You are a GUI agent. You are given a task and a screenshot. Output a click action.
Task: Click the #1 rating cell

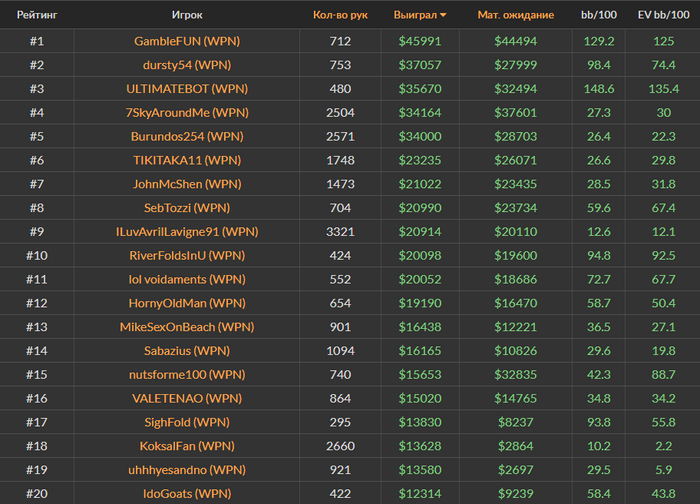(x=37, y=41)
